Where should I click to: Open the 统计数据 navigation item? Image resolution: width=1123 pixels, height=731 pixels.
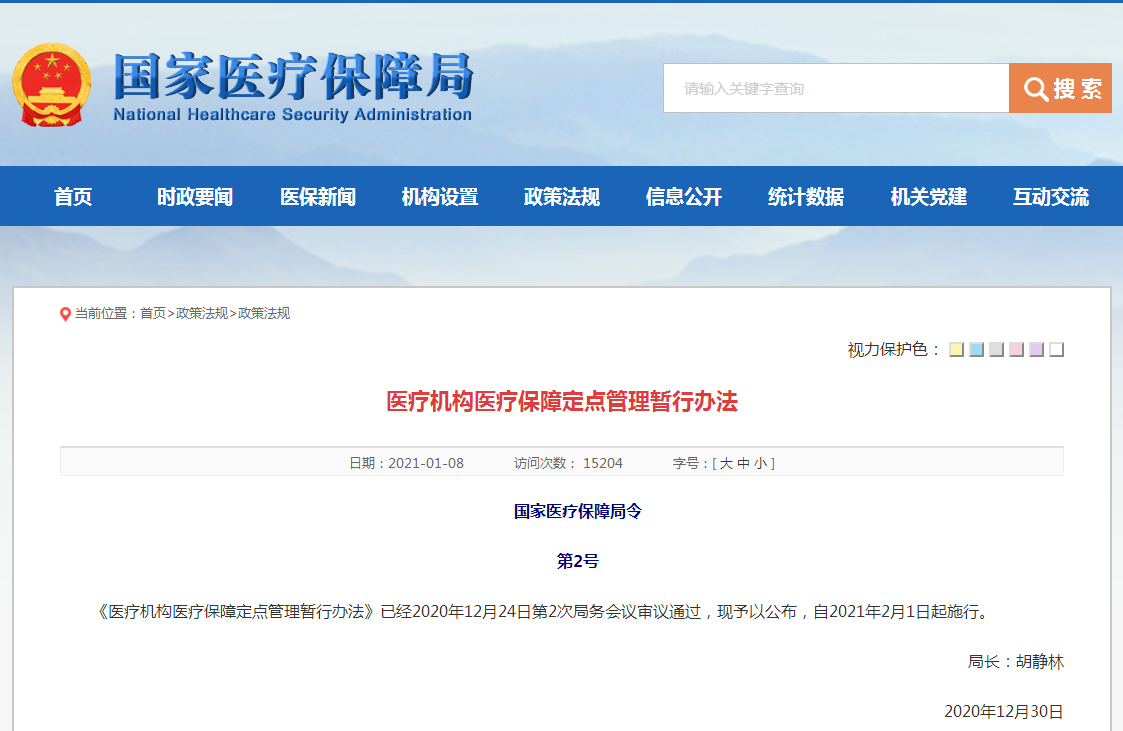point(806,197)
